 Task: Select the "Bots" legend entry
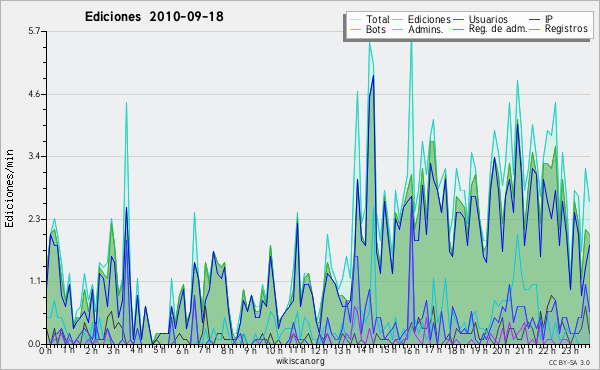[x=376, y=29]
